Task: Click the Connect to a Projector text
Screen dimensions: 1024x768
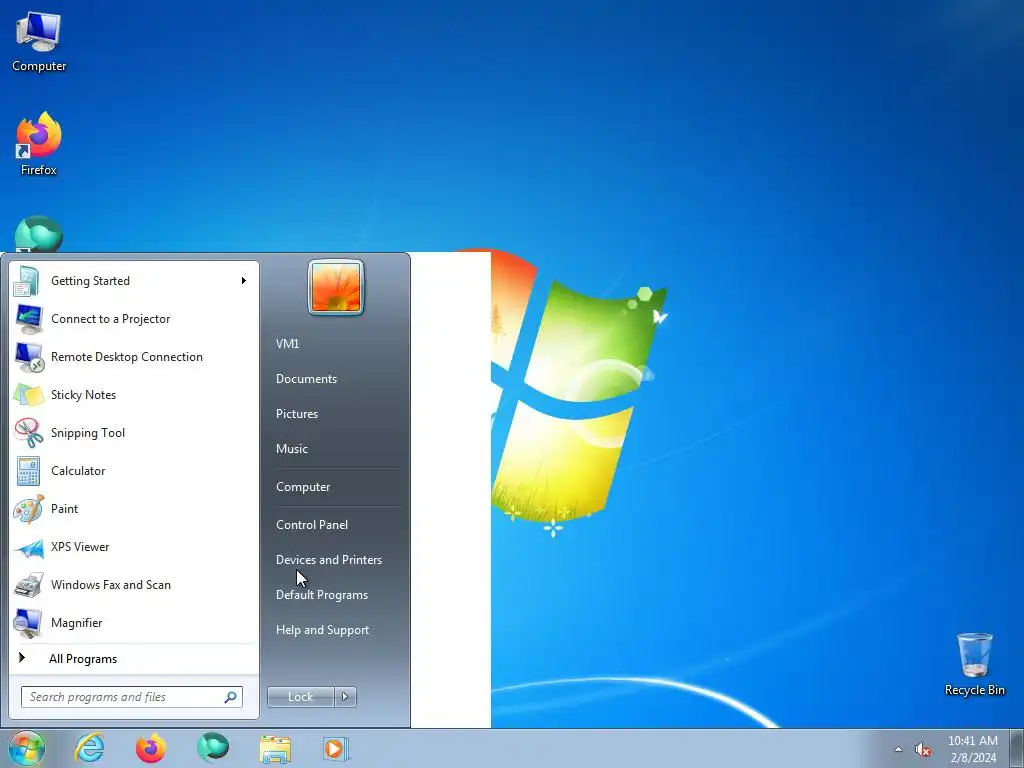Action: point(110,319)
